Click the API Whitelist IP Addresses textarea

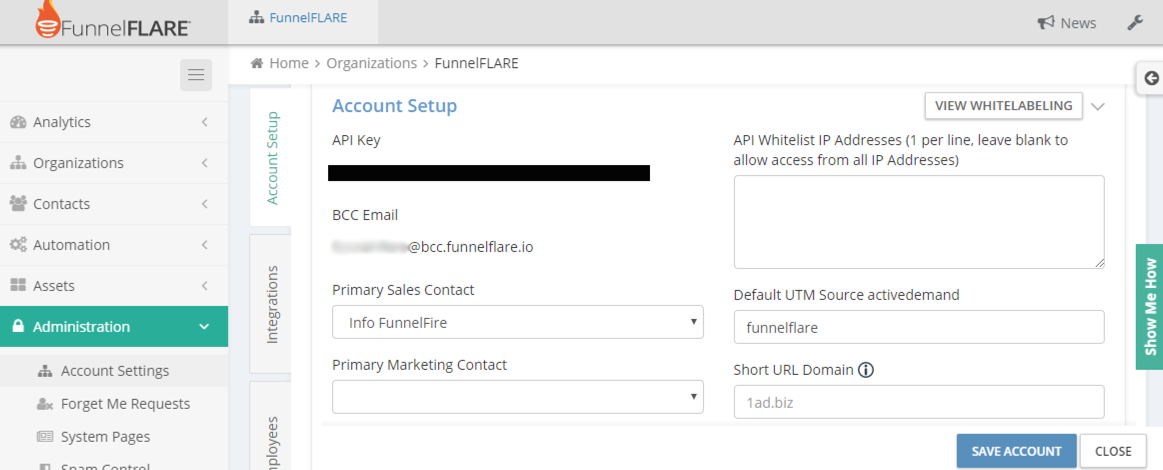point(918,222)
